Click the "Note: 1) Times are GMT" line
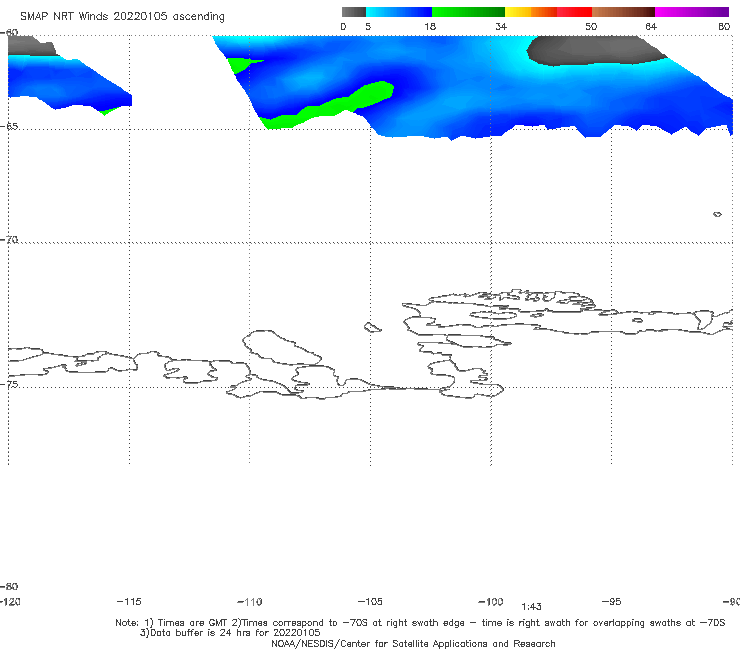The height and width of the screenshot is (650, 740). (x=420, y=623)
